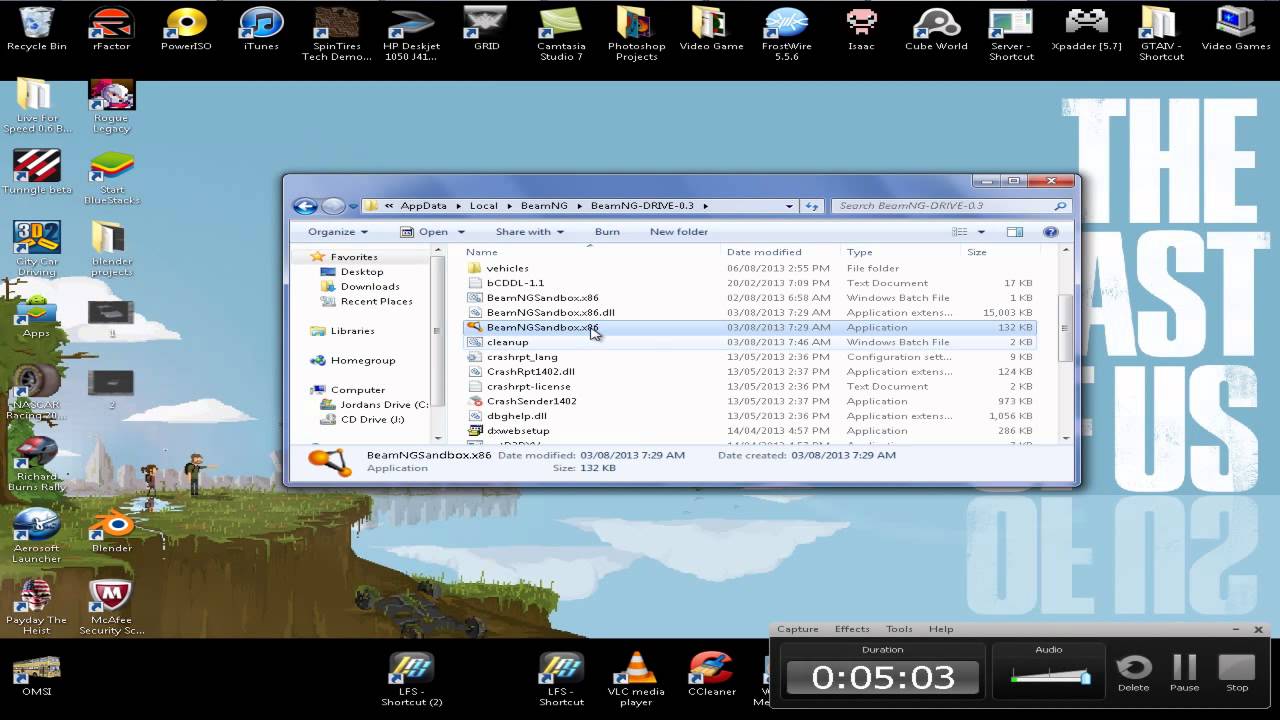
Task: Launch the Cube World shortcut
Action: pos(936,28)
